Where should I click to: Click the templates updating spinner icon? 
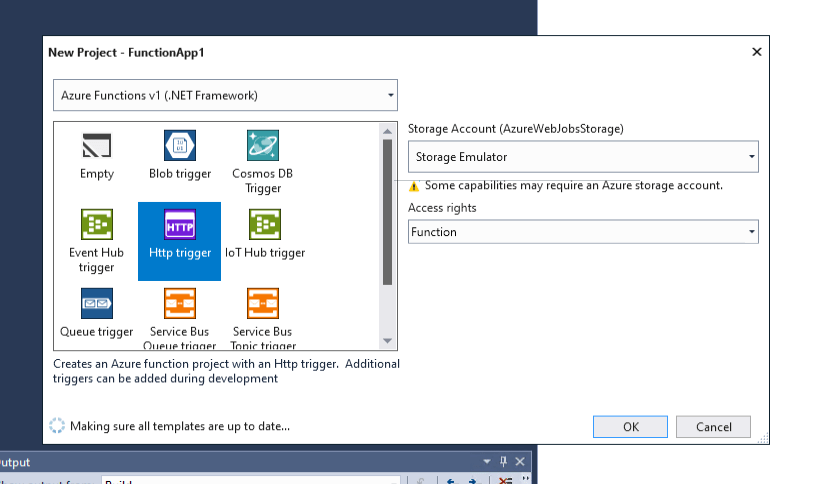57,425
